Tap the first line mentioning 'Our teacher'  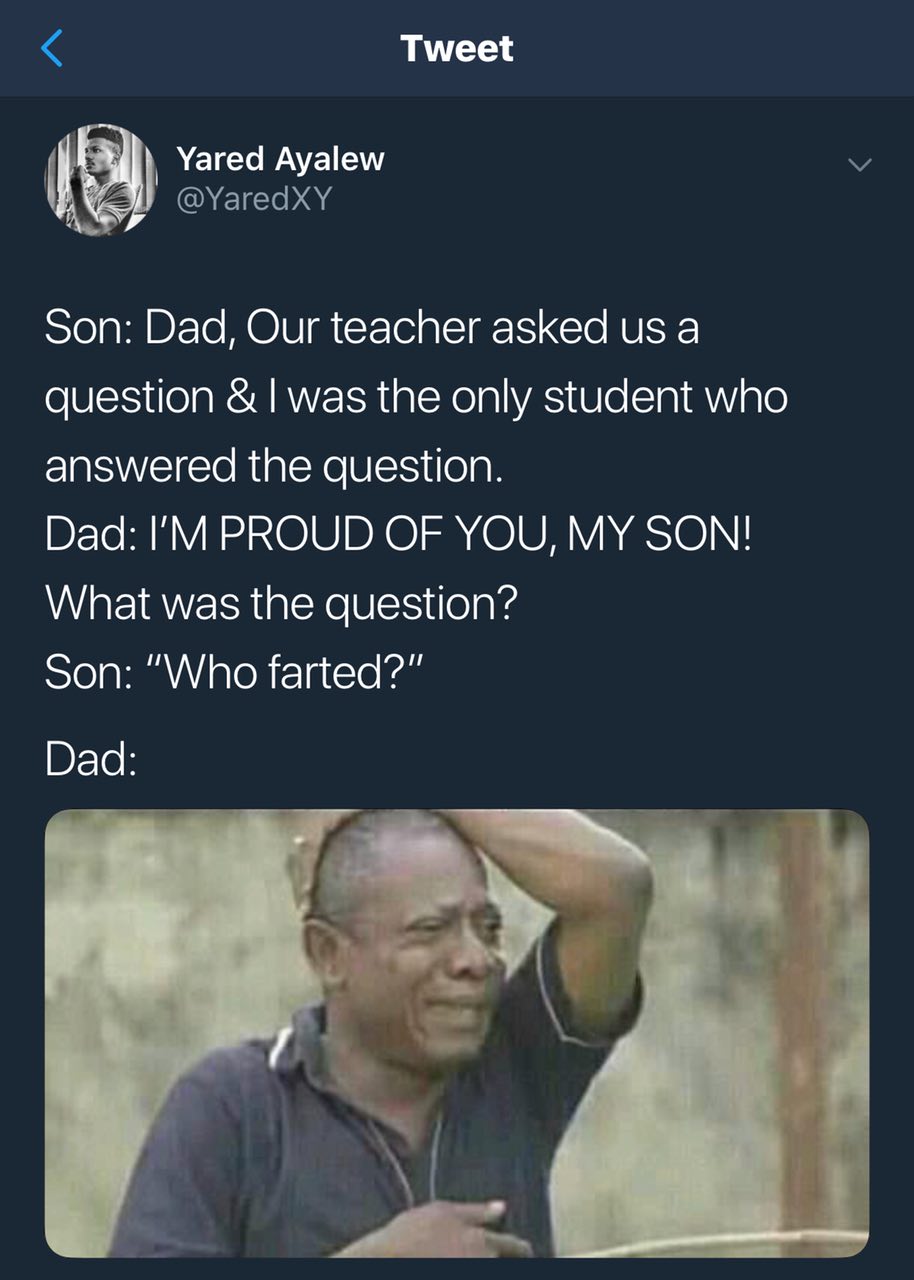pyautogui.click(x=372, y=328)
